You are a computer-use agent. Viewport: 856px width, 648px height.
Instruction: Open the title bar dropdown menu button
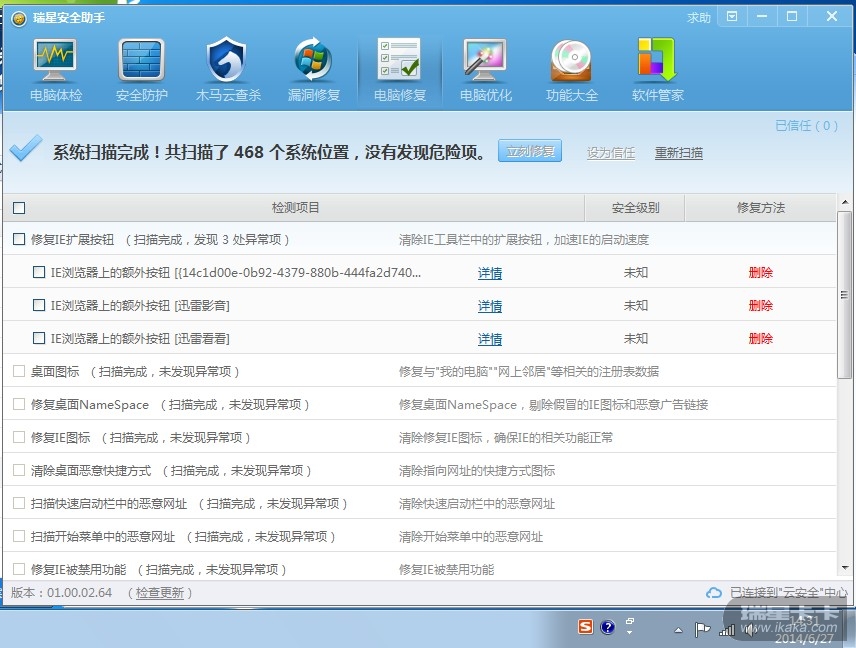732,17
